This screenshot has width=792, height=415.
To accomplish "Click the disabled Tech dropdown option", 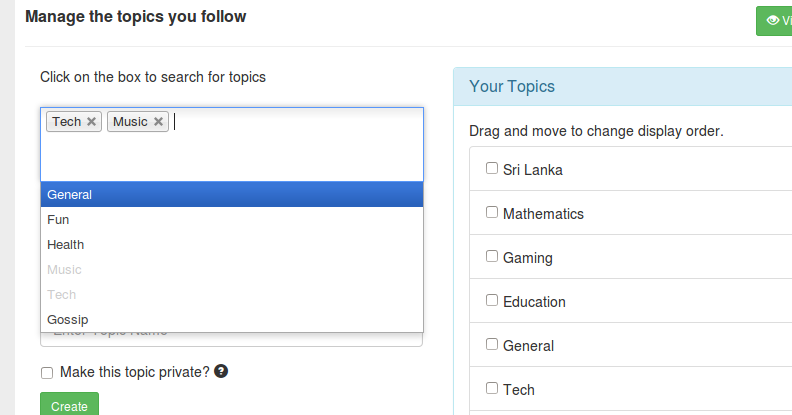I will (x=61, y=295).
